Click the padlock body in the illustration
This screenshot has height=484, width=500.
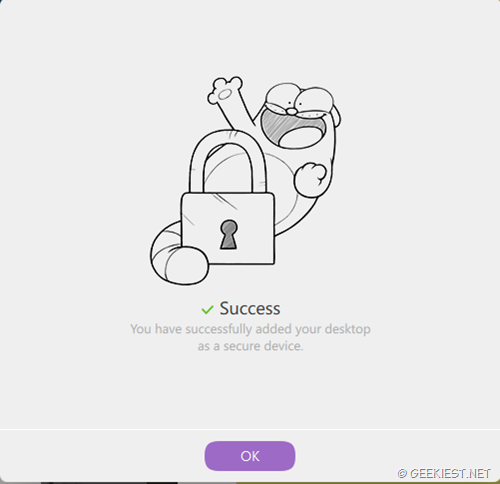click(228, 229)
